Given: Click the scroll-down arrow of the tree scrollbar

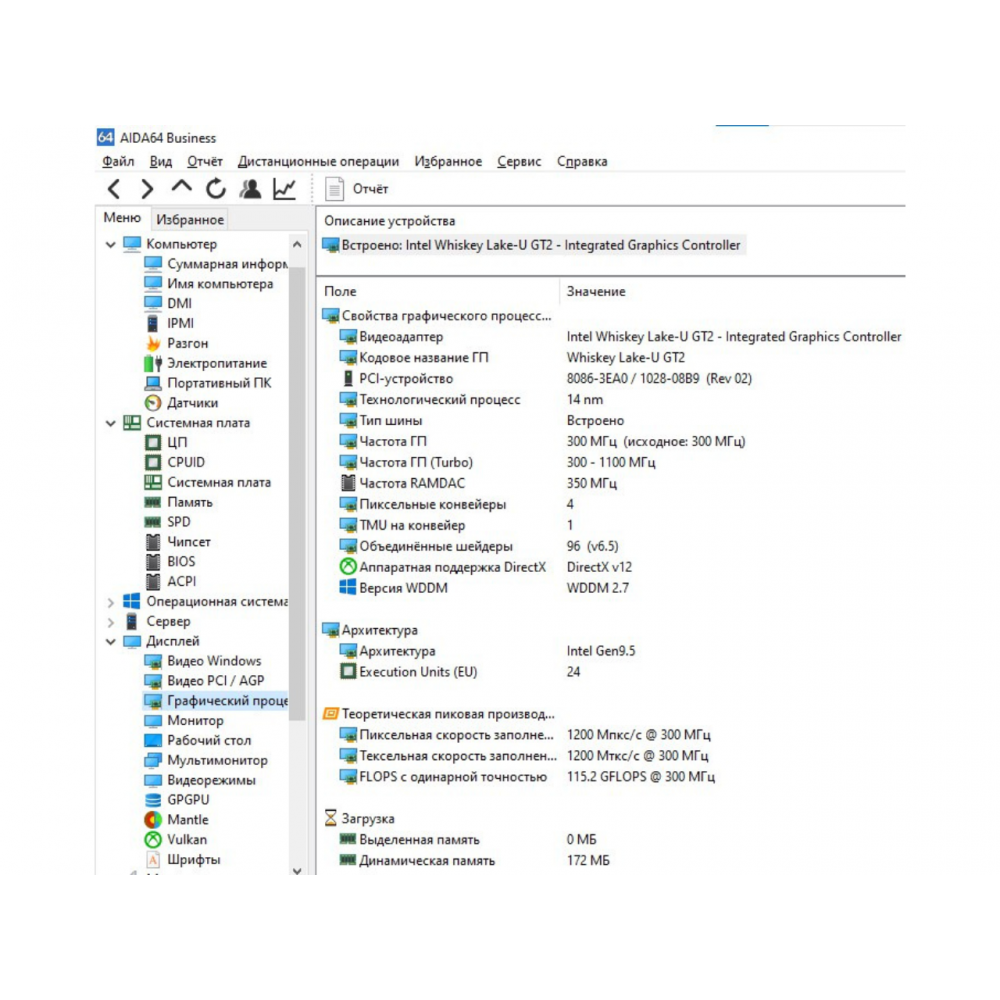Looking at the screenshot, I should click(297, 870).
